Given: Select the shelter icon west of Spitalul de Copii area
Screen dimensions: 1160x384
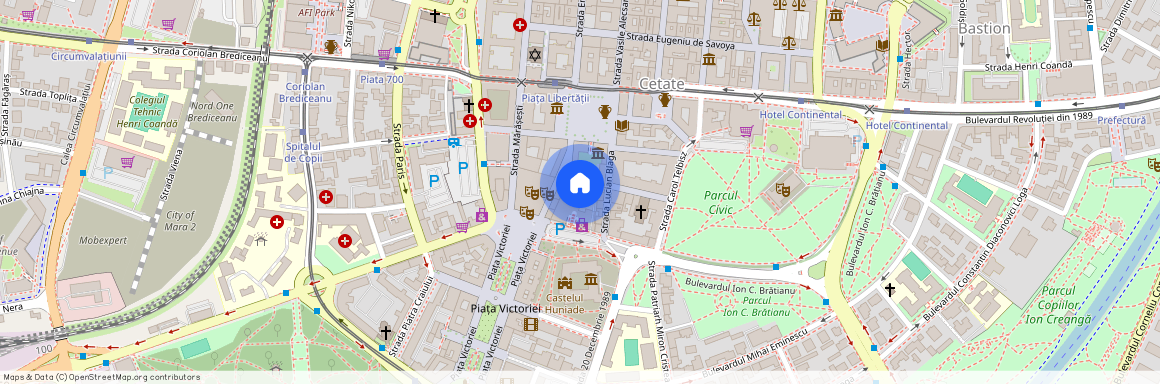Looking at the screenshot, I should tap(260, 239).
